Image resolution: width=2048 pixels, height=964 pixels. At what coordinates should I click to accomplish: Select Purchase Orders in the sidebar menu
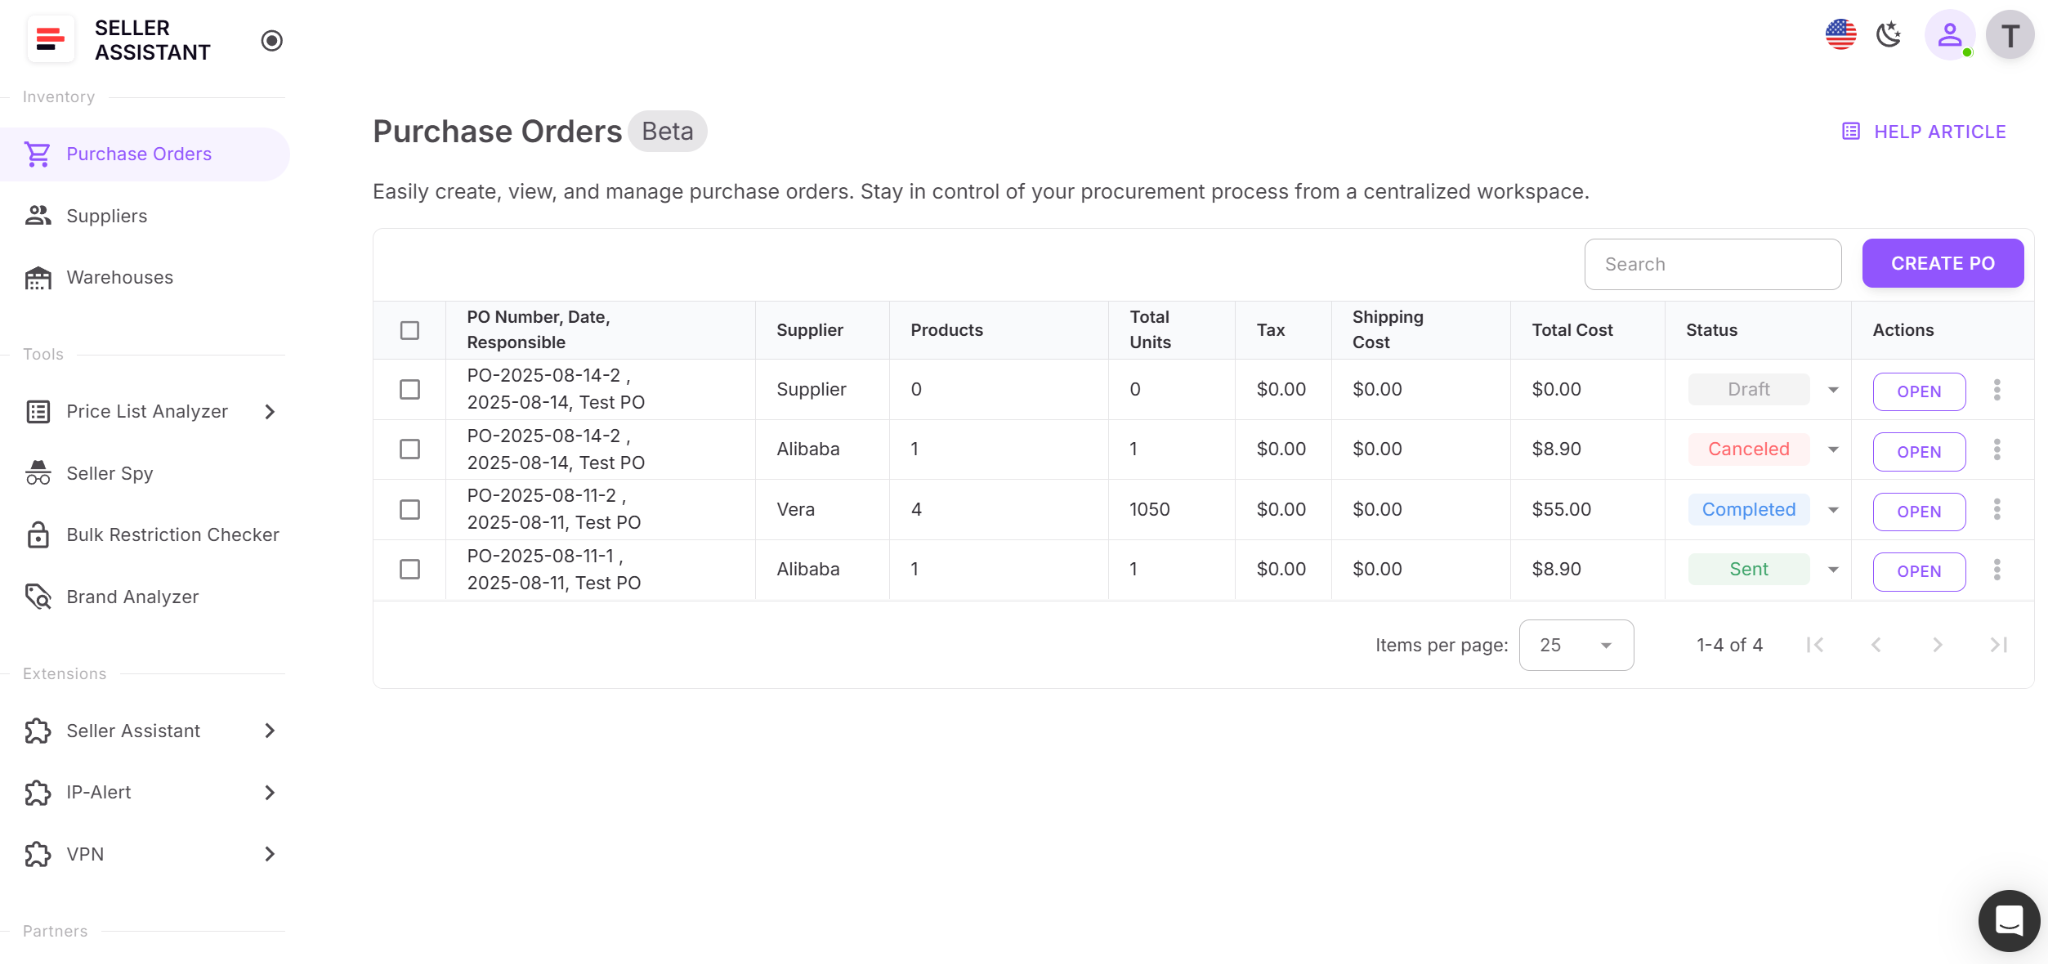pyautogui.click(x=139, y=154)
